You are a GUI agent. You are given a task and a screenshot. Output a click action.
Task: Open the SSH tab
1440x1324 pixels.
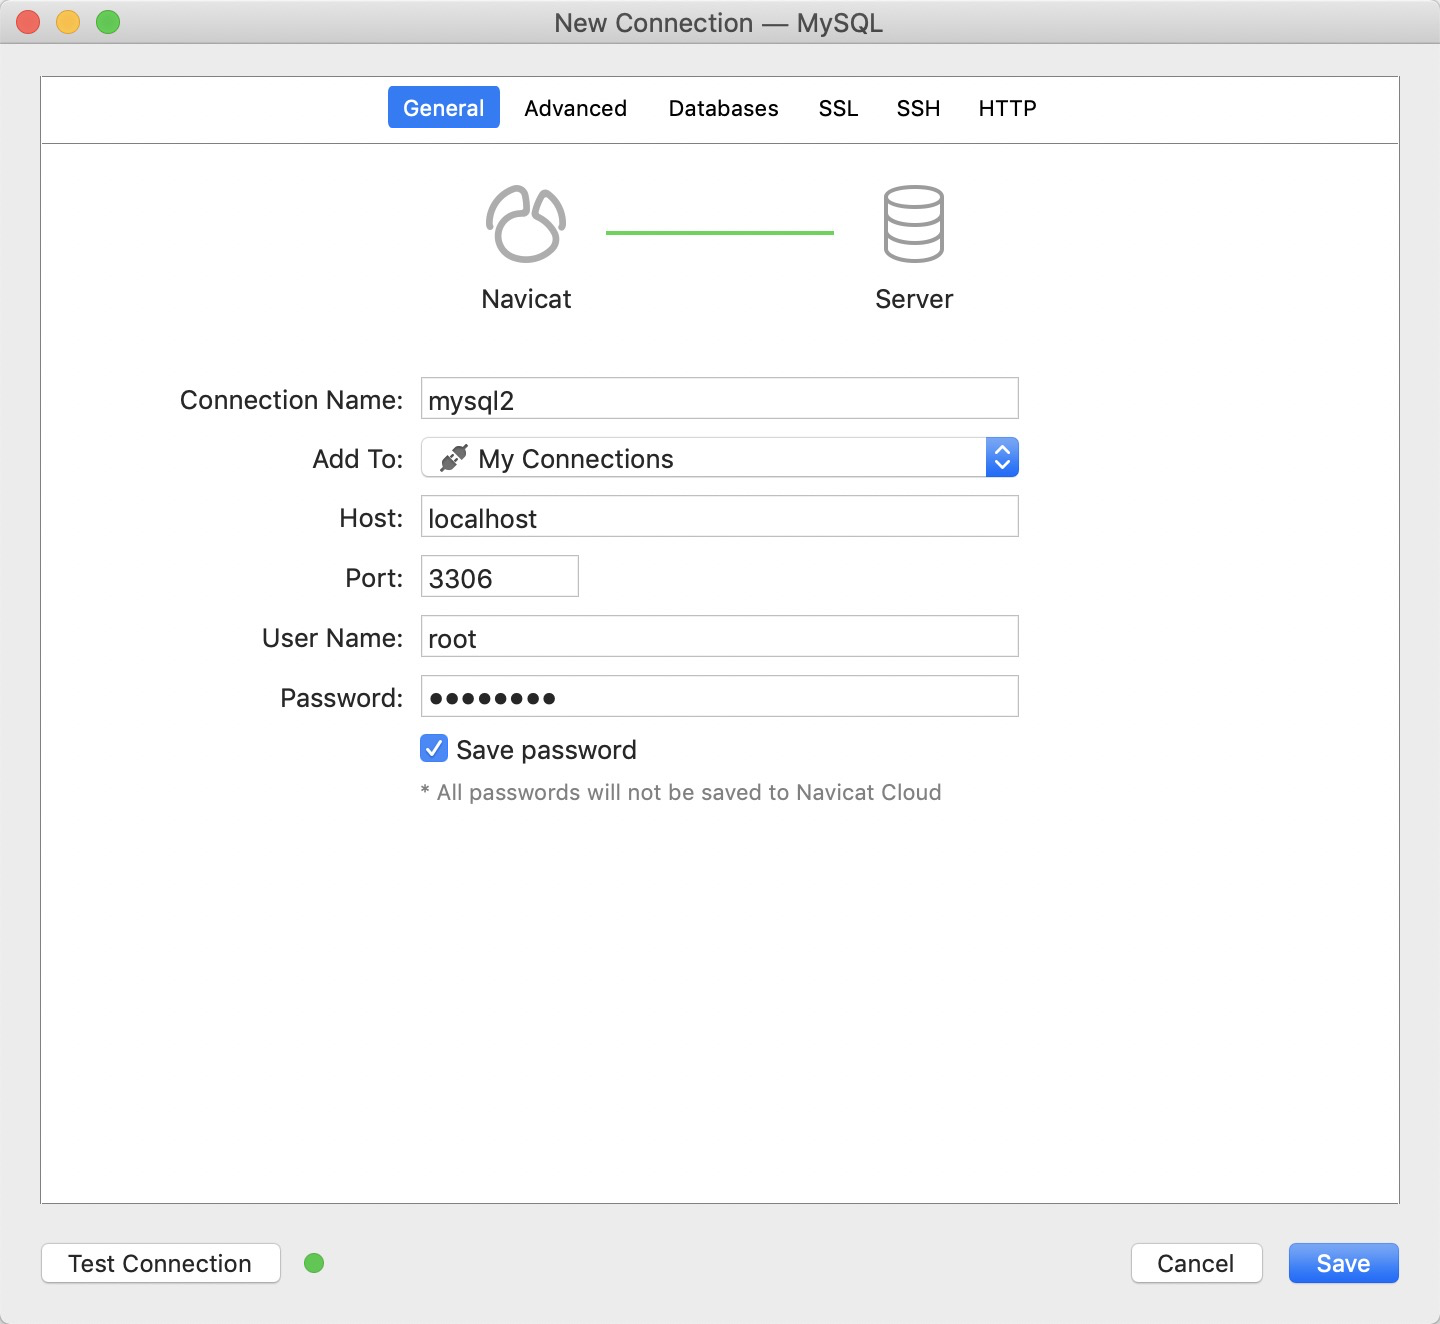918,108
